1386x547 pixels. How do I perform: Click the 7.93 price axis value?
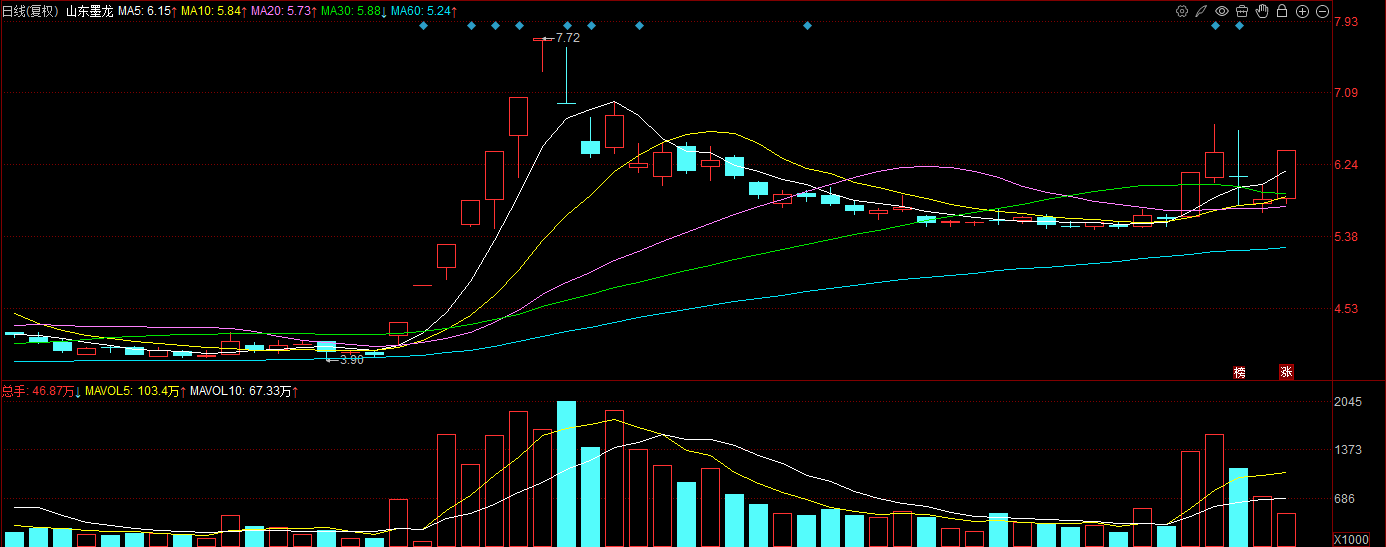coord(1345,22)
